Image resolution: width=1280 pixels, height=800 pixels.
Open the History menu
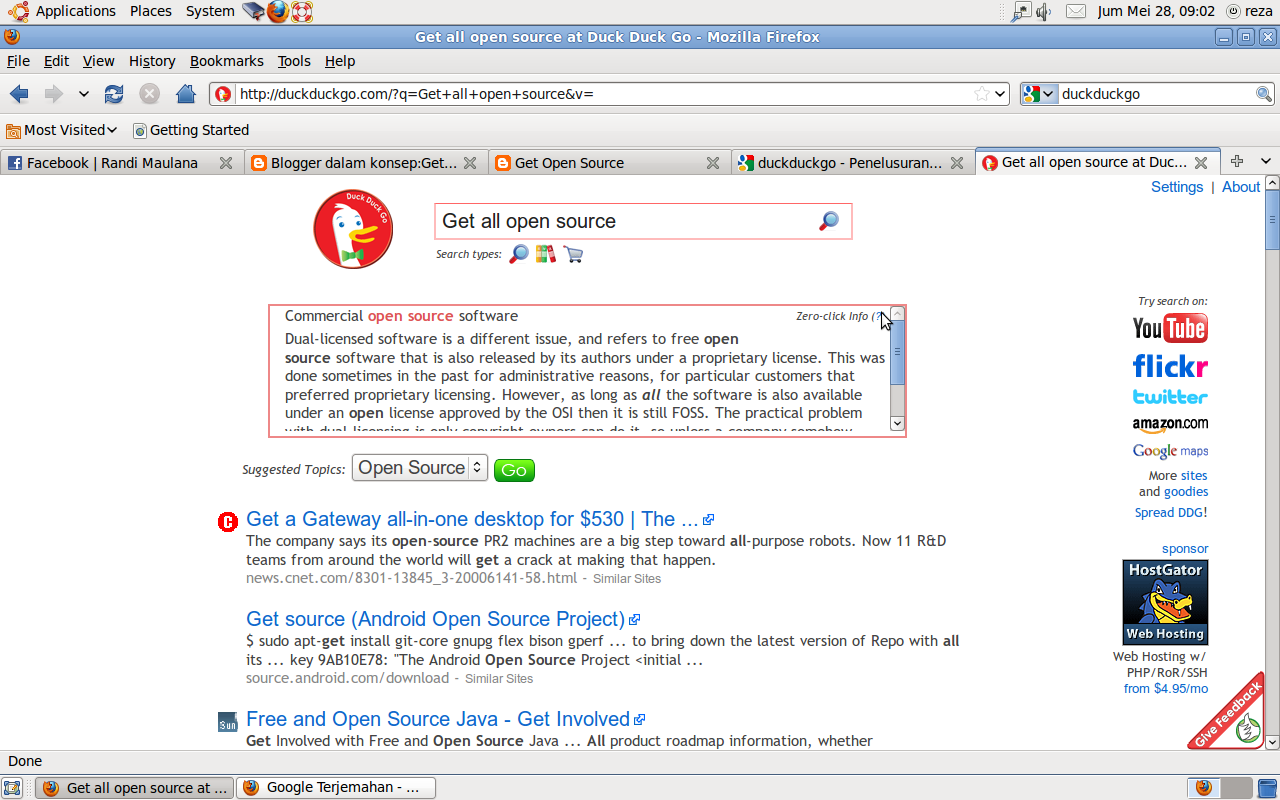click(x=152, y=61)
